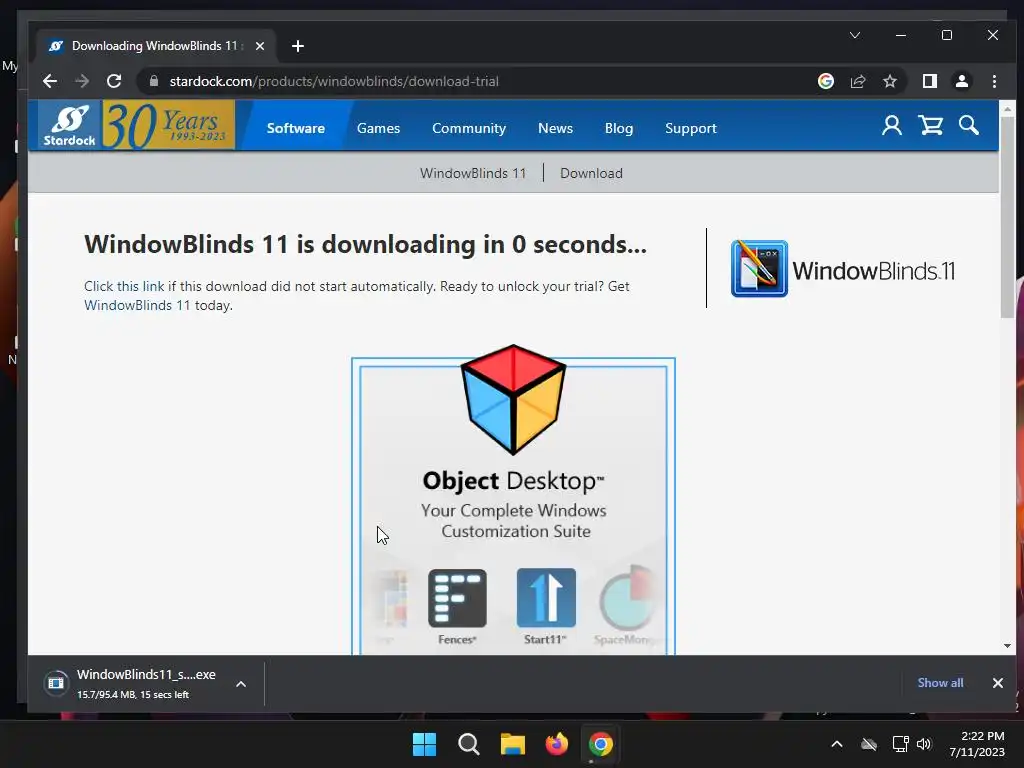
Task: Close the downloads bar
Action: point(997,682)
